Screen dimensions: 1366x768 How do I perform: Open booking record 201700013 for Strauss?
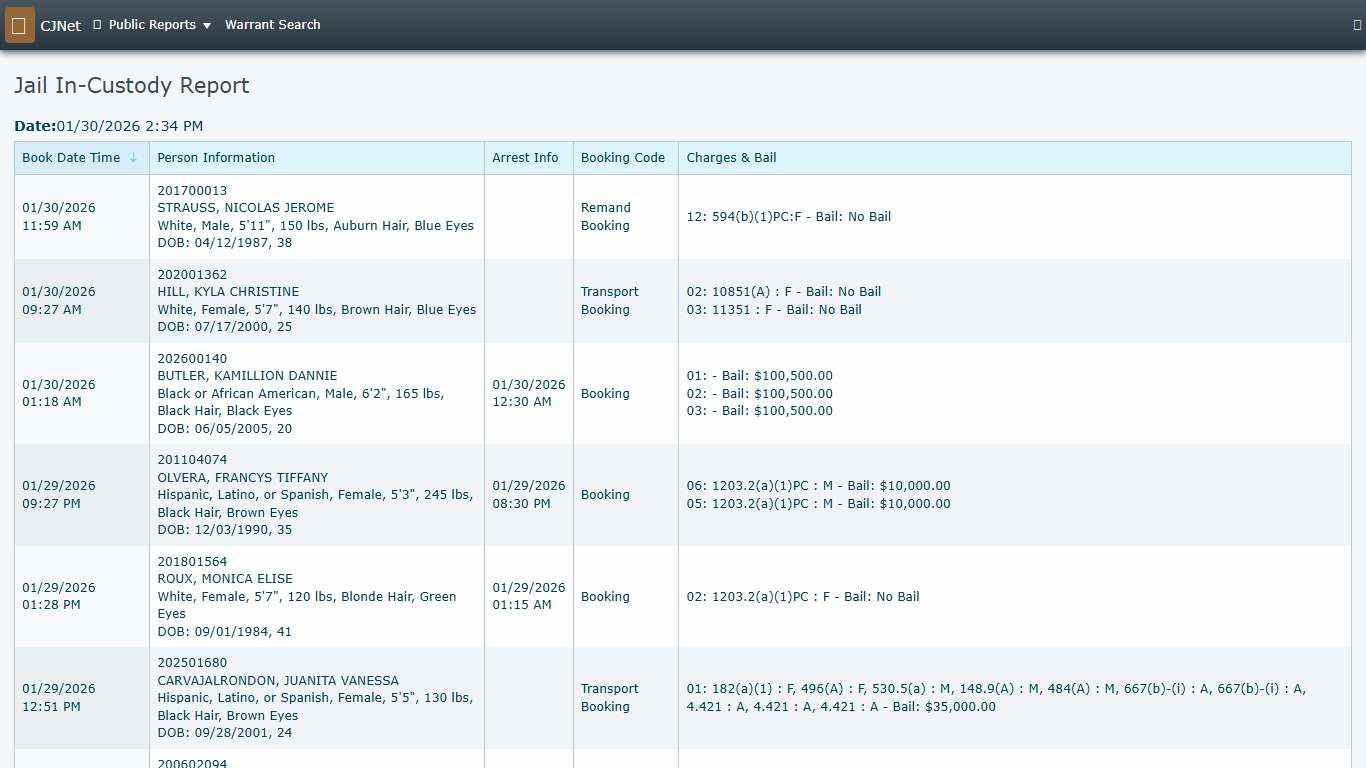tap(192, 190)
